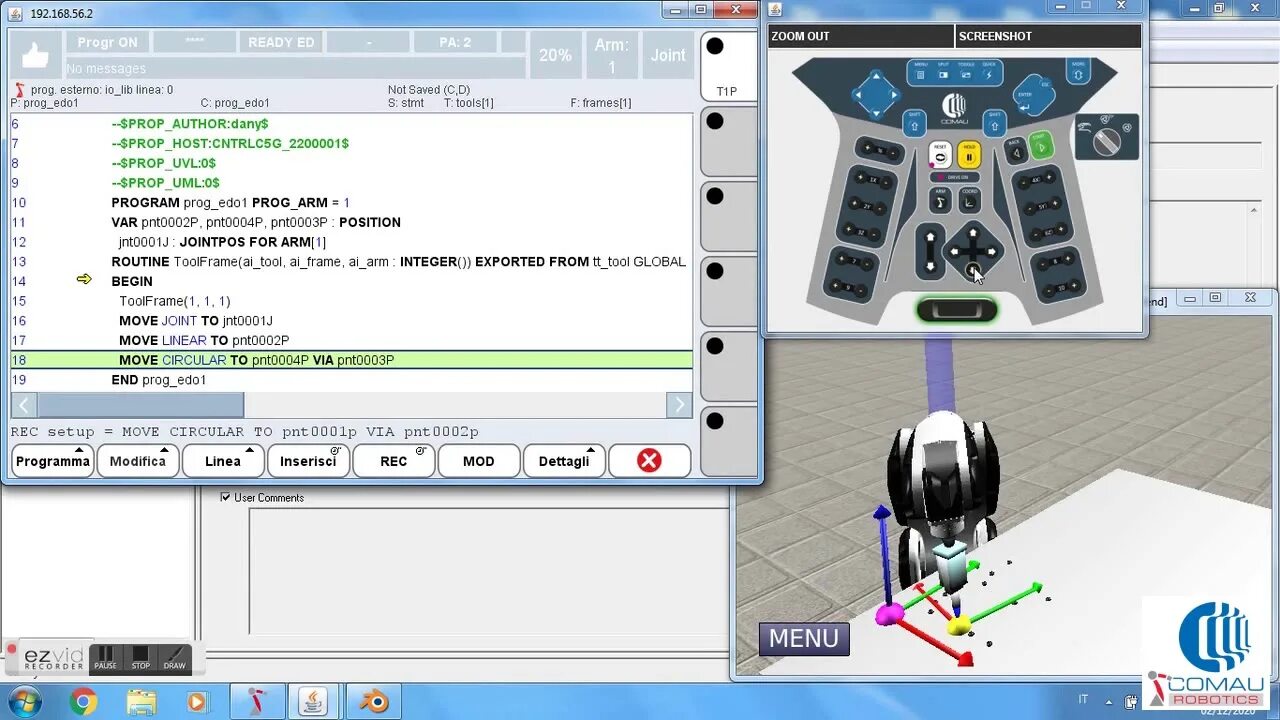The image size is (1280, 720).
Task: Select line 15 ToolFrame(1, 1, 1)
Action: coord(351,301)
